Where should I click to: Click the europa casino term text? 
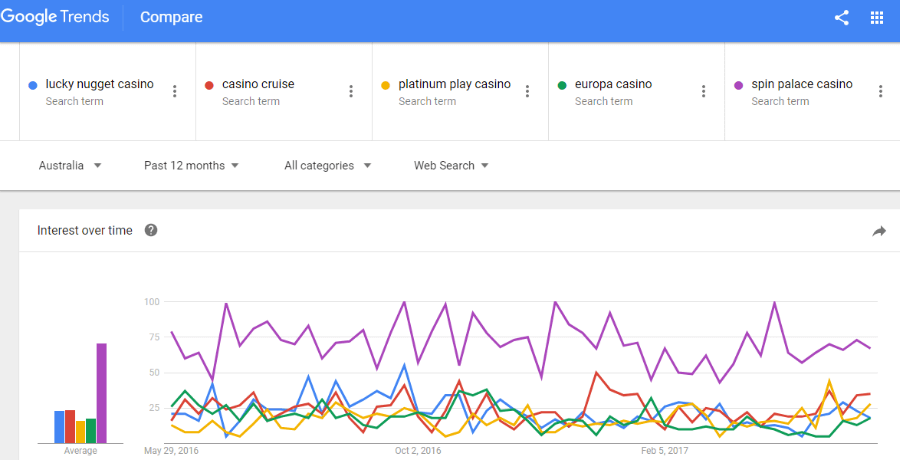point(614,84)
